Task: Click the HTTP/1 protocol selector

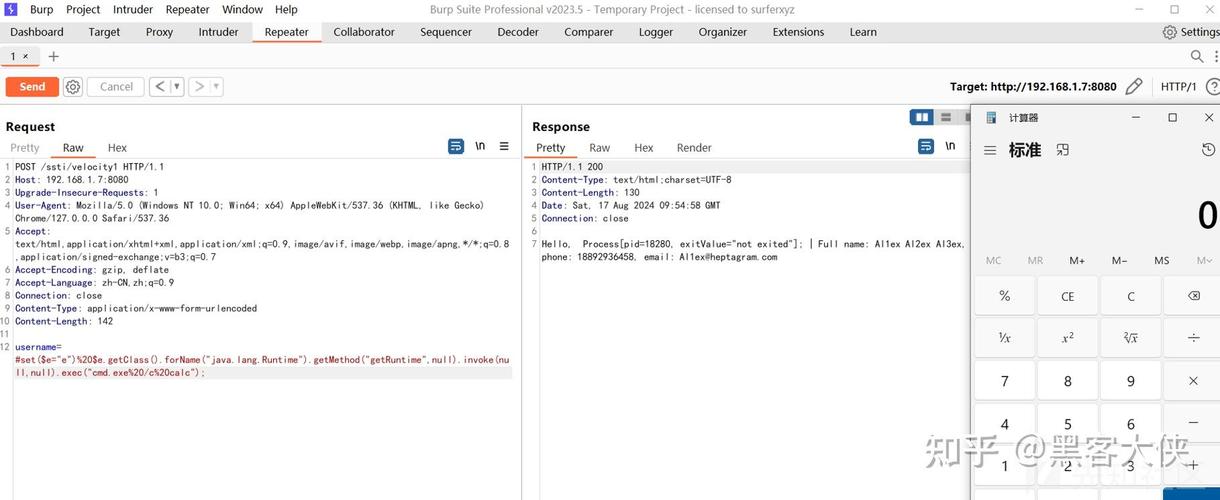Action: coord(1179,87)
